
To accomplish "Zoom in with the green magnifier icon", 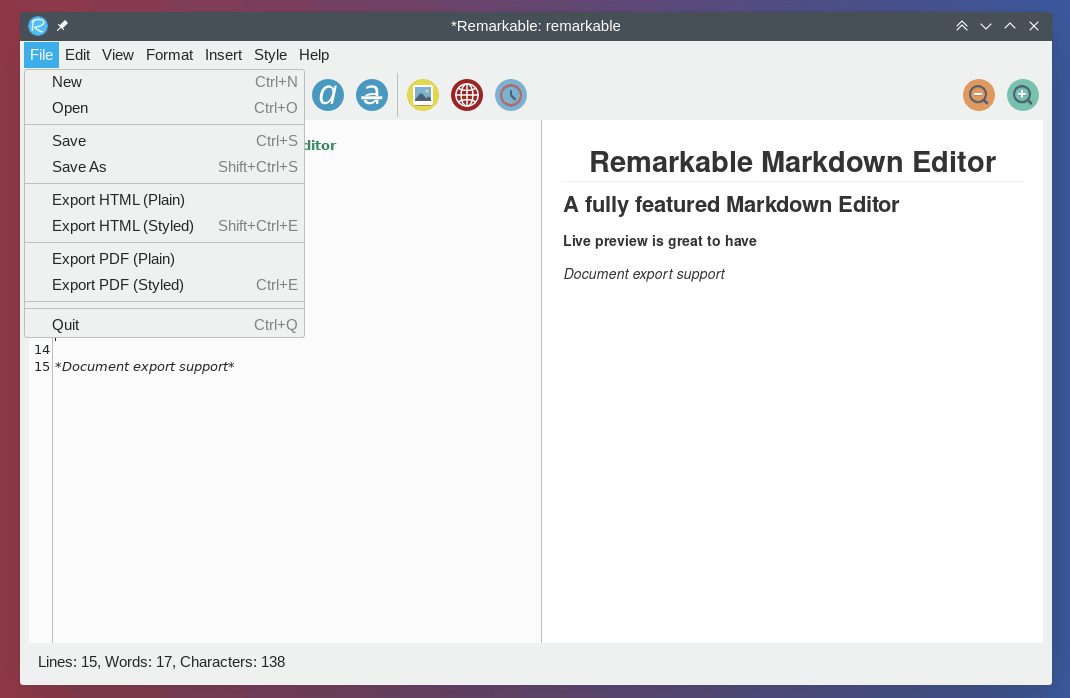I will (1023, 95).
